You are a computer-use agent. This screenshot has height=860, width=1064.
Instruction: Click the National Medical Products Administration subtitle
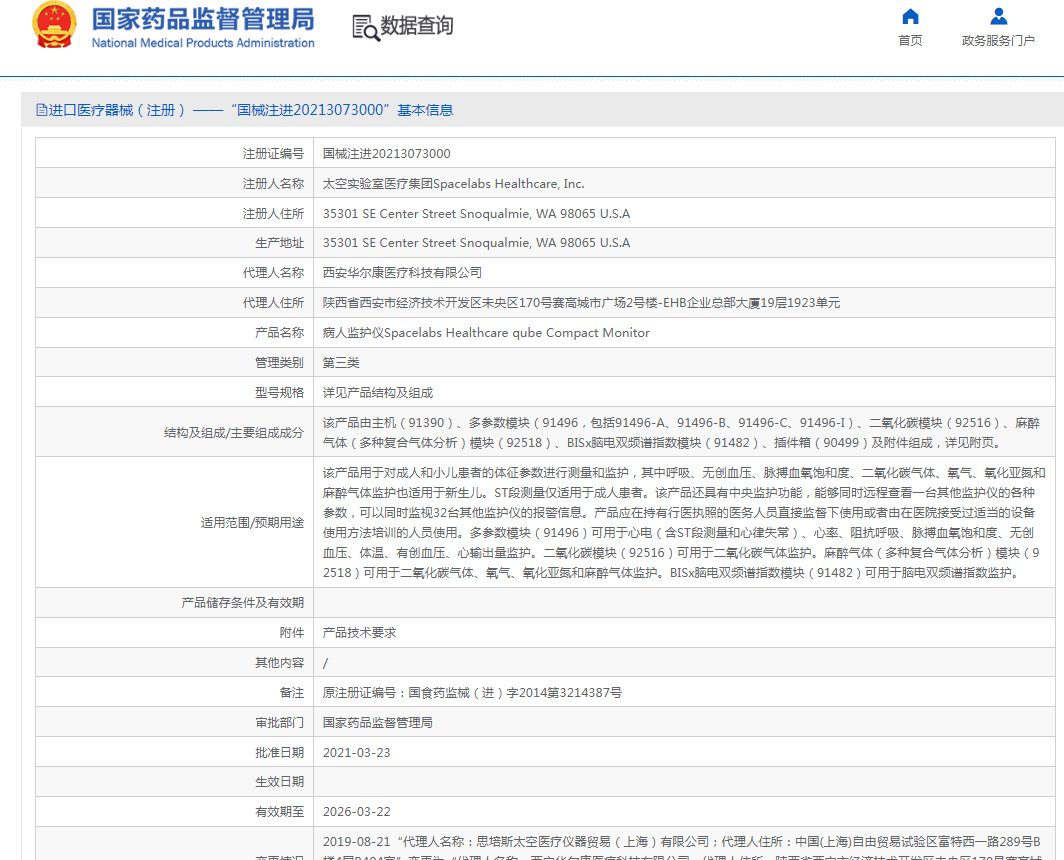(x=203, y=43)
